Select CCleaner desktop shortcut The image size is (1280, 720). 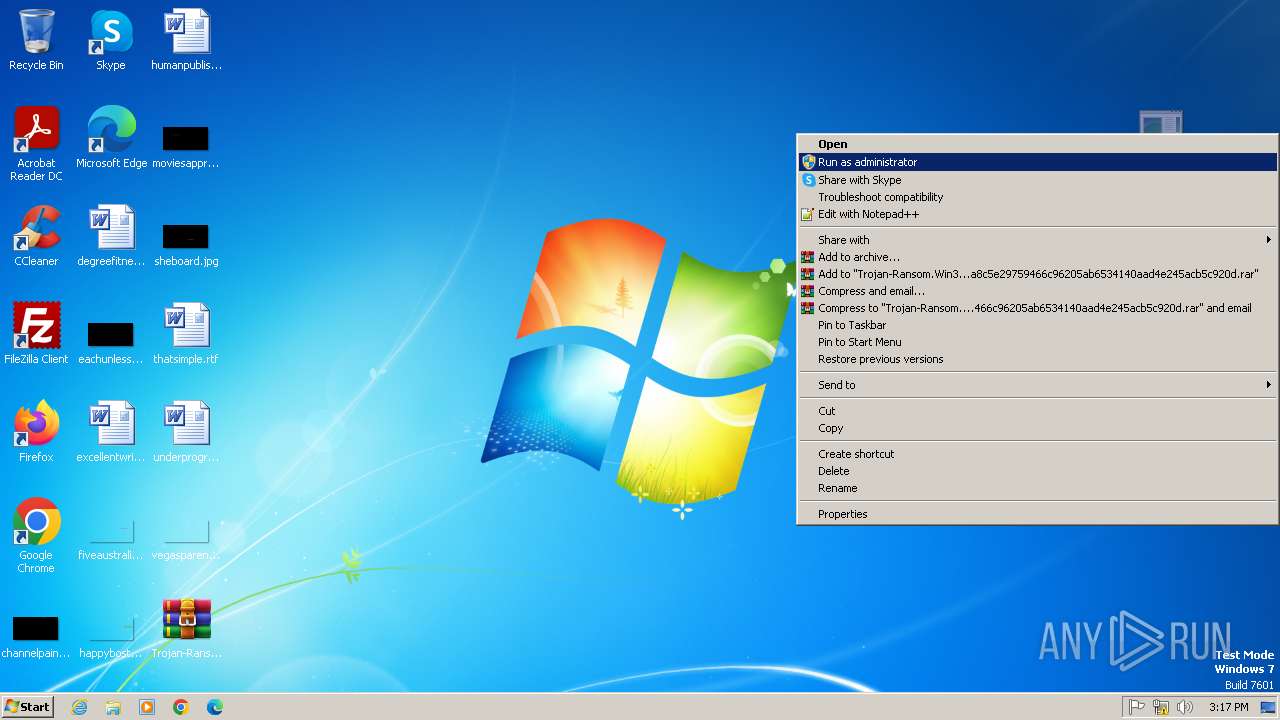pyautogui.click(x=36, y=236)
